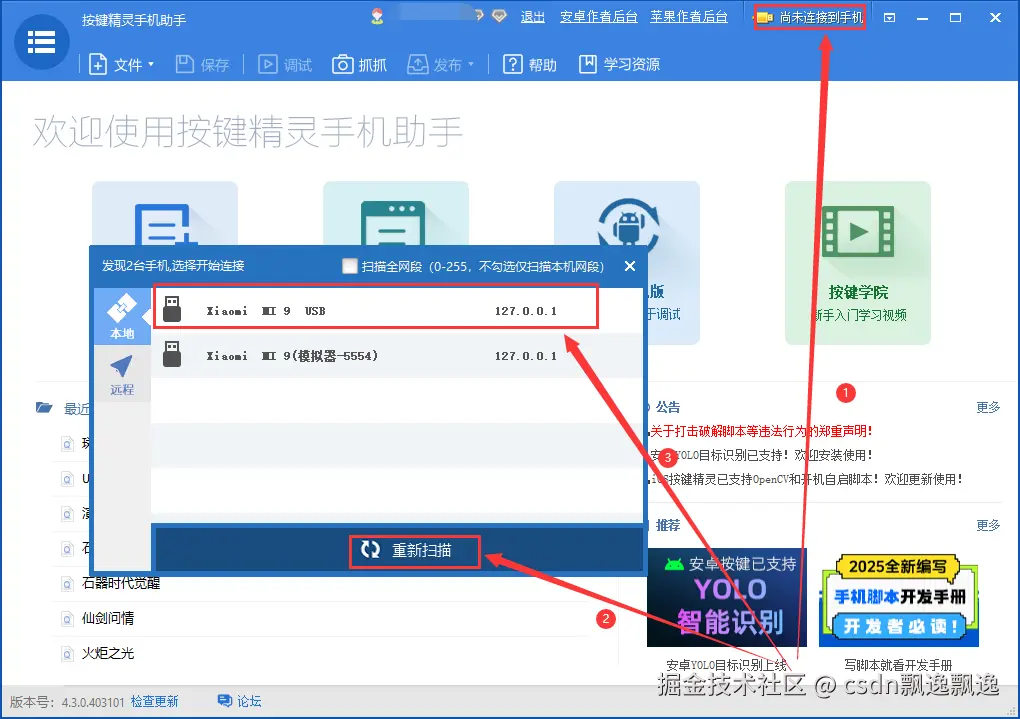Click the USB device icon on first row
1020x719 pixels.
pos(172,309)
